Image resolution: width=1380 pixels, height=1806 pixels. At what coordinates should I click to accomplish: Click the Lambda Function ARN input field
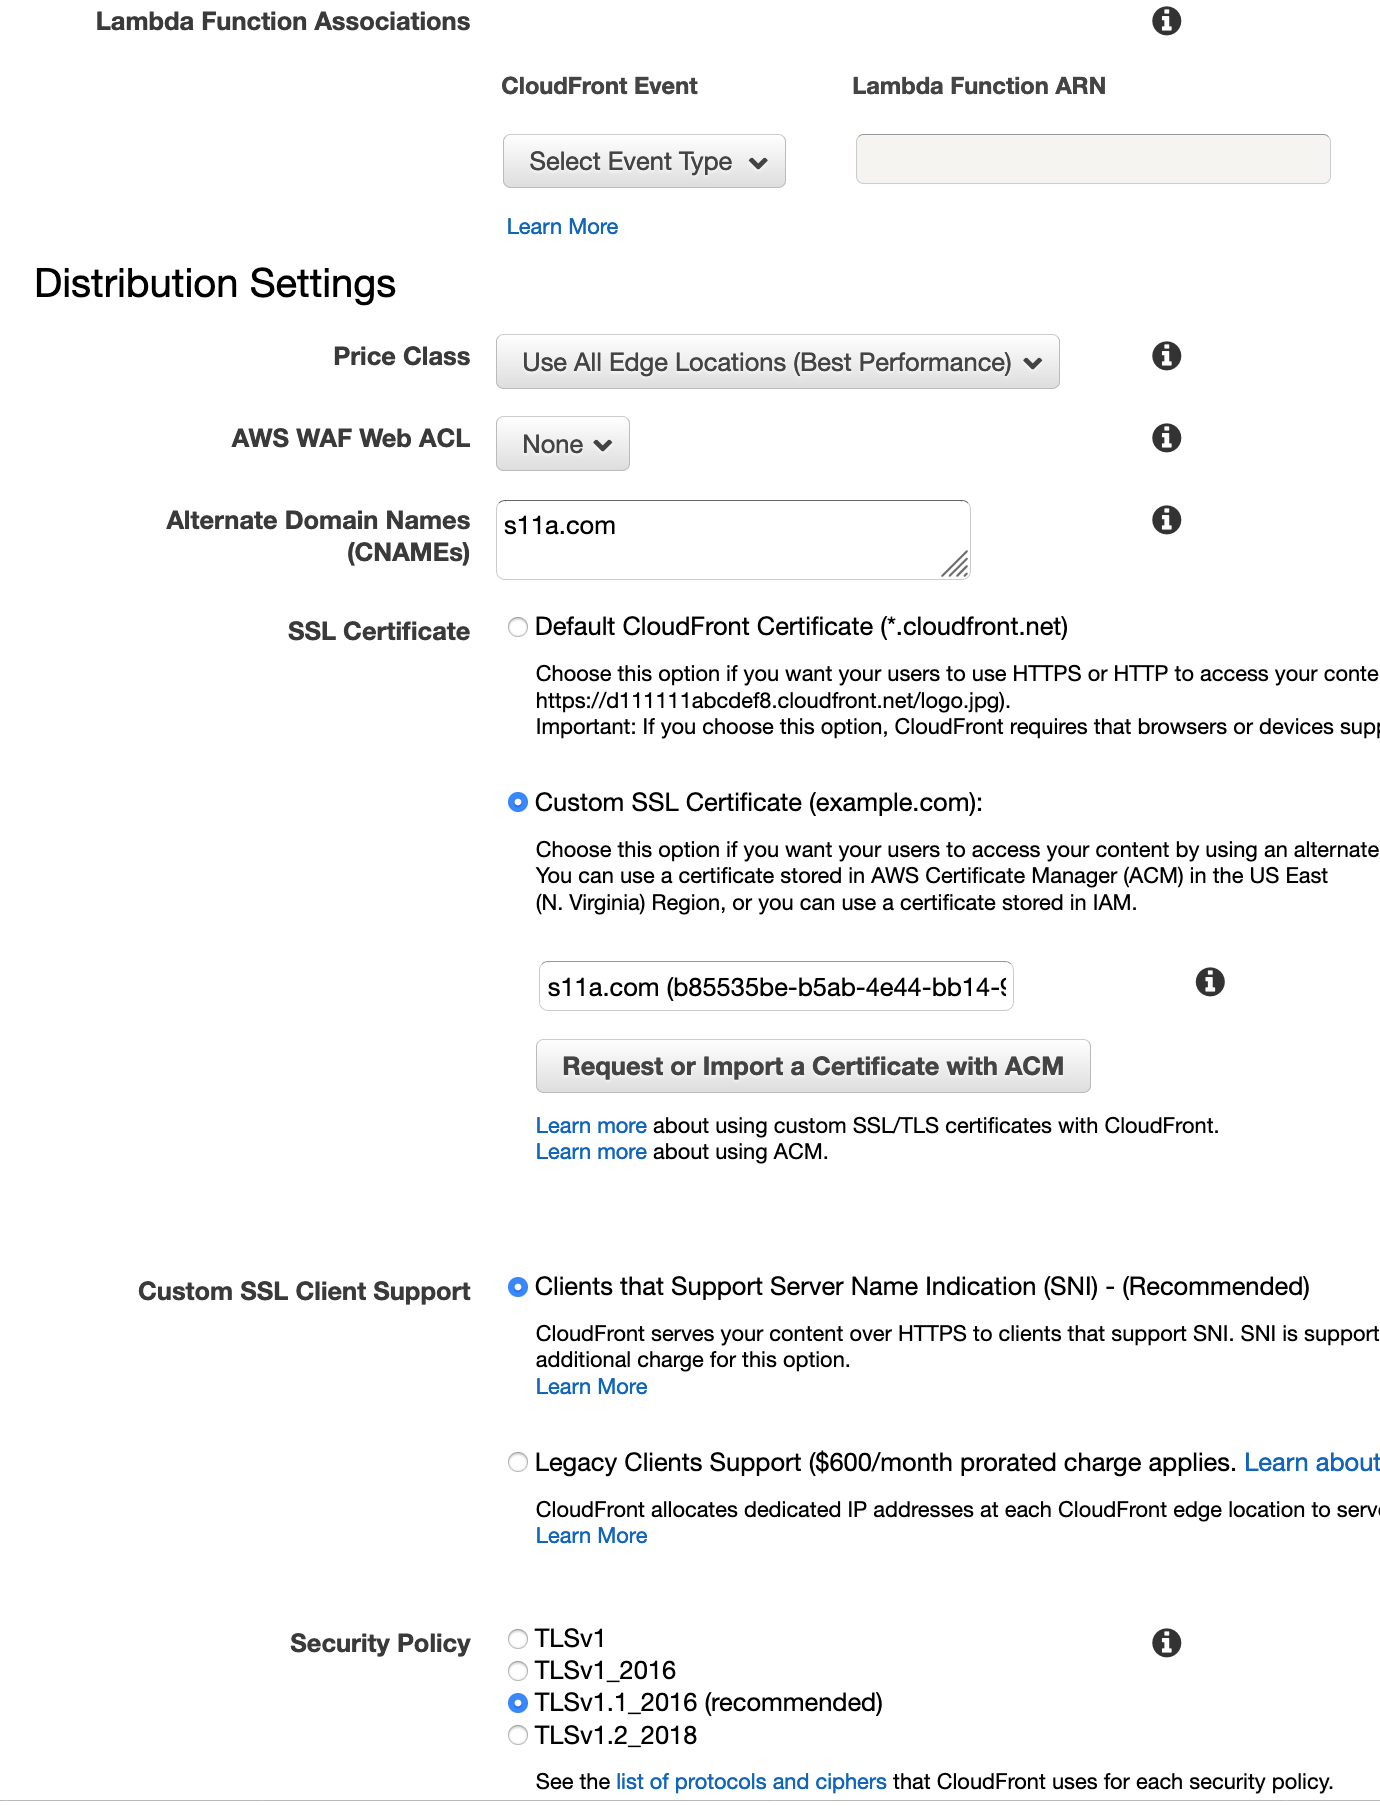(1093, 160)
